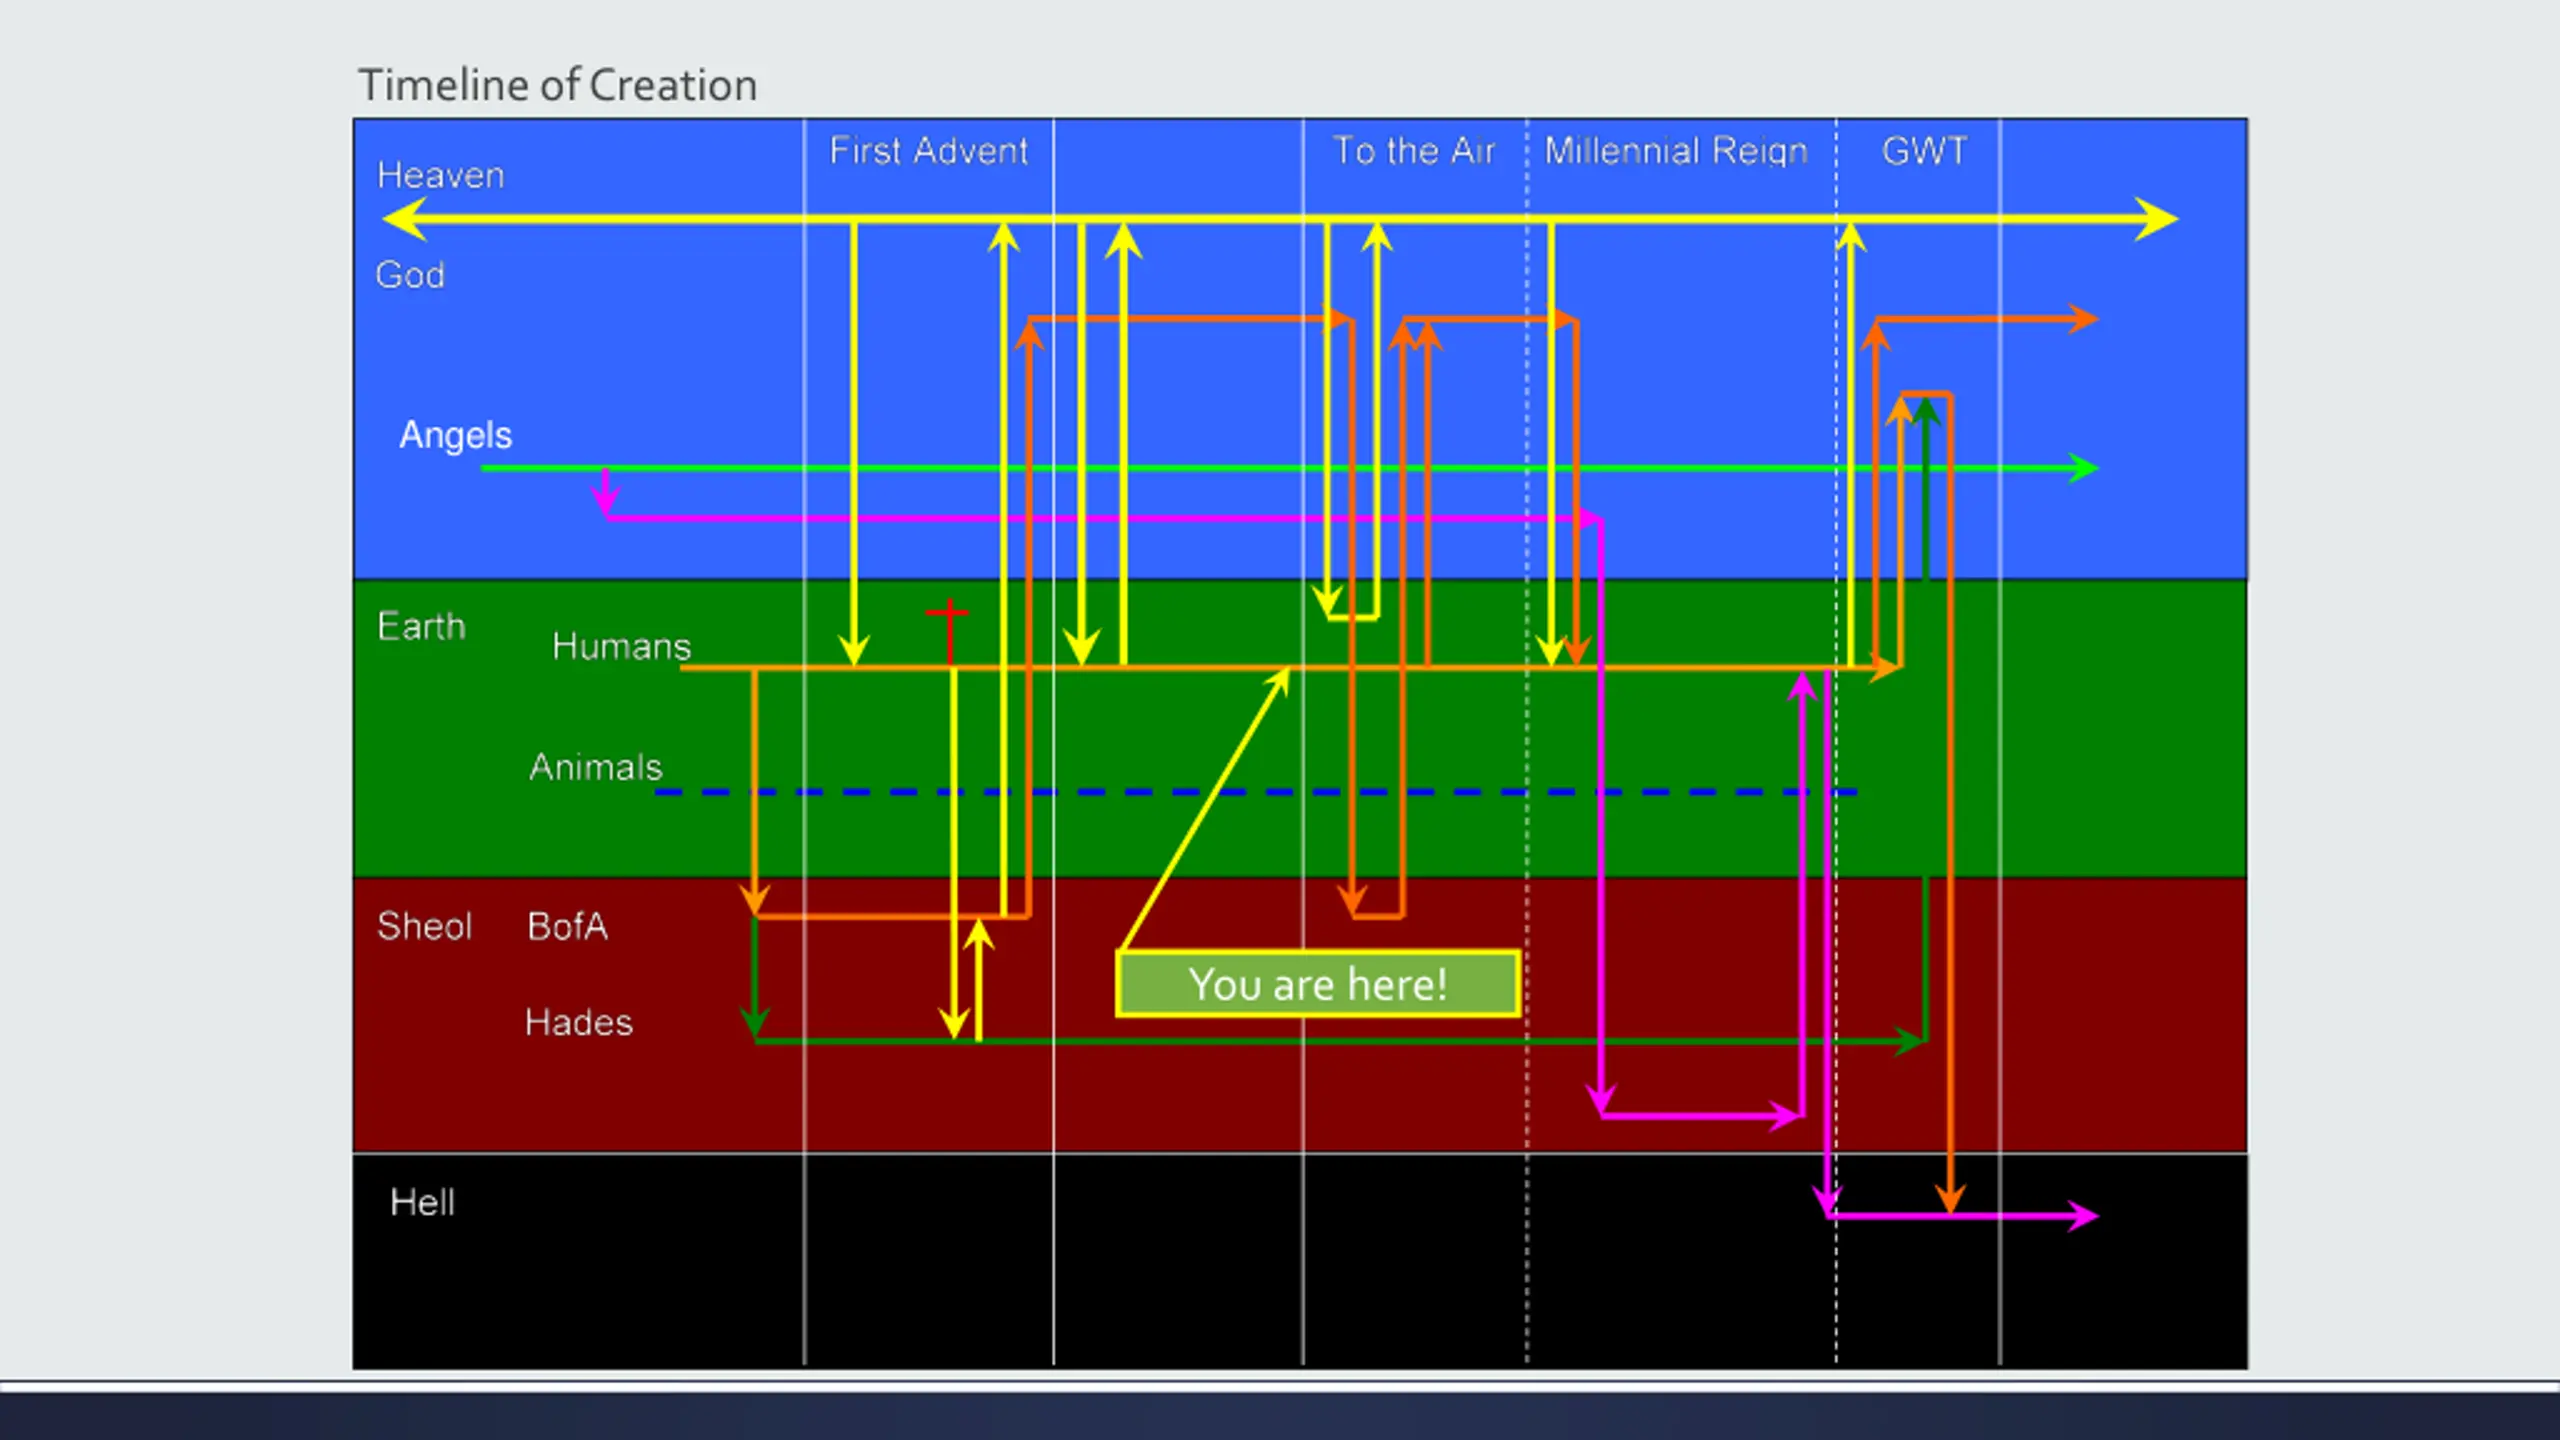Screen dimensions: 2560x1440
Task: Click the 'Animals' label
Action: pos(596,768)
